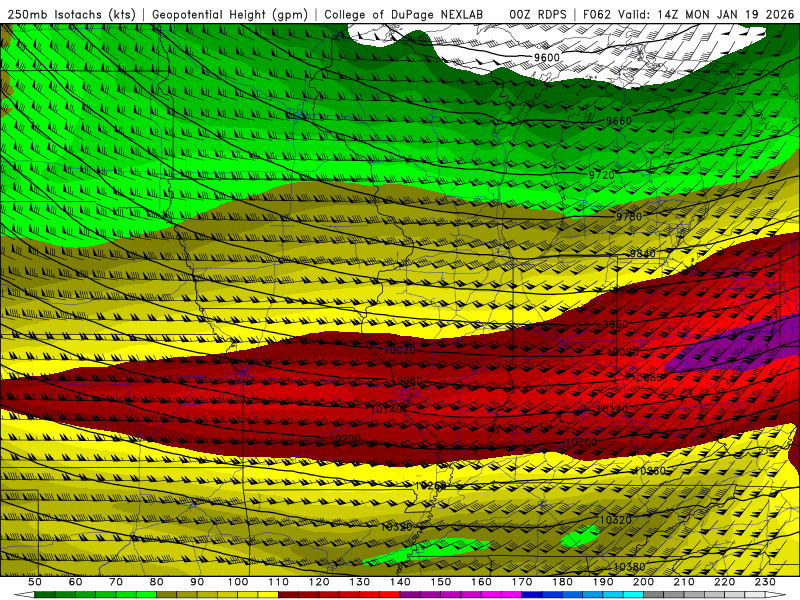This screenshot has height=600, width=800.
Task: Click the 230 legend label
Action: pyautogui.click(x=765, y=582)
